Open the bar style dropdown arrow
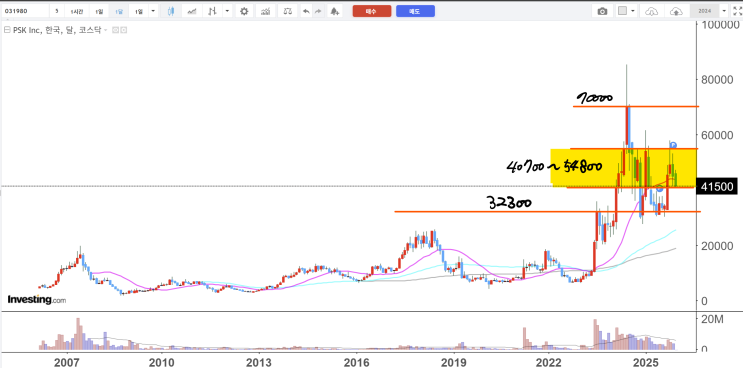This screenshot has width=743, height=368. pyautogui.click(x=228, y=11)
